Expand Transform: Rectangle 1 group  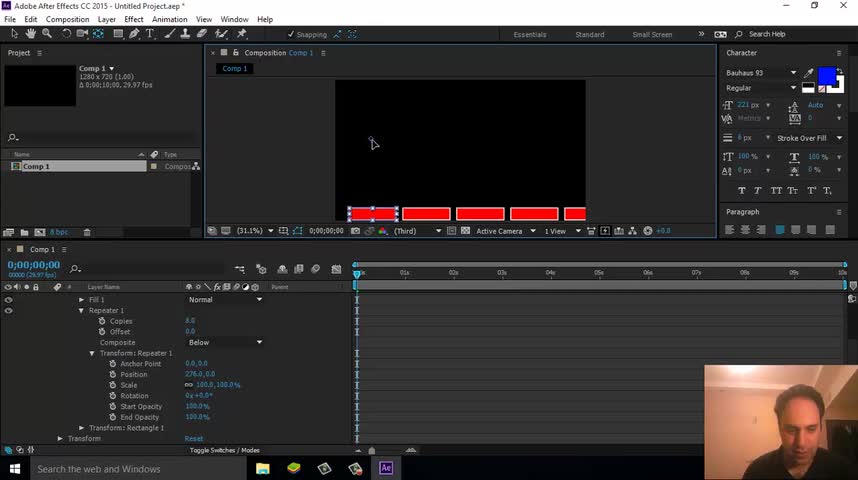[81, 428]
